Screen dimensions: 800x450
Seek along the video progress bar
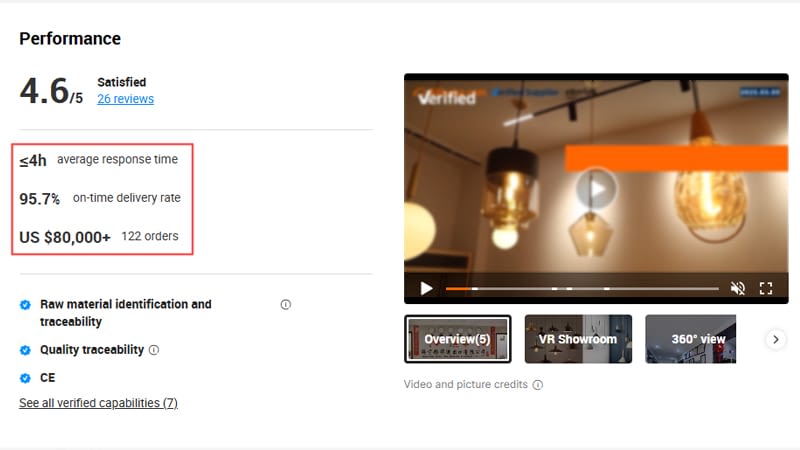tap(582, 289)
